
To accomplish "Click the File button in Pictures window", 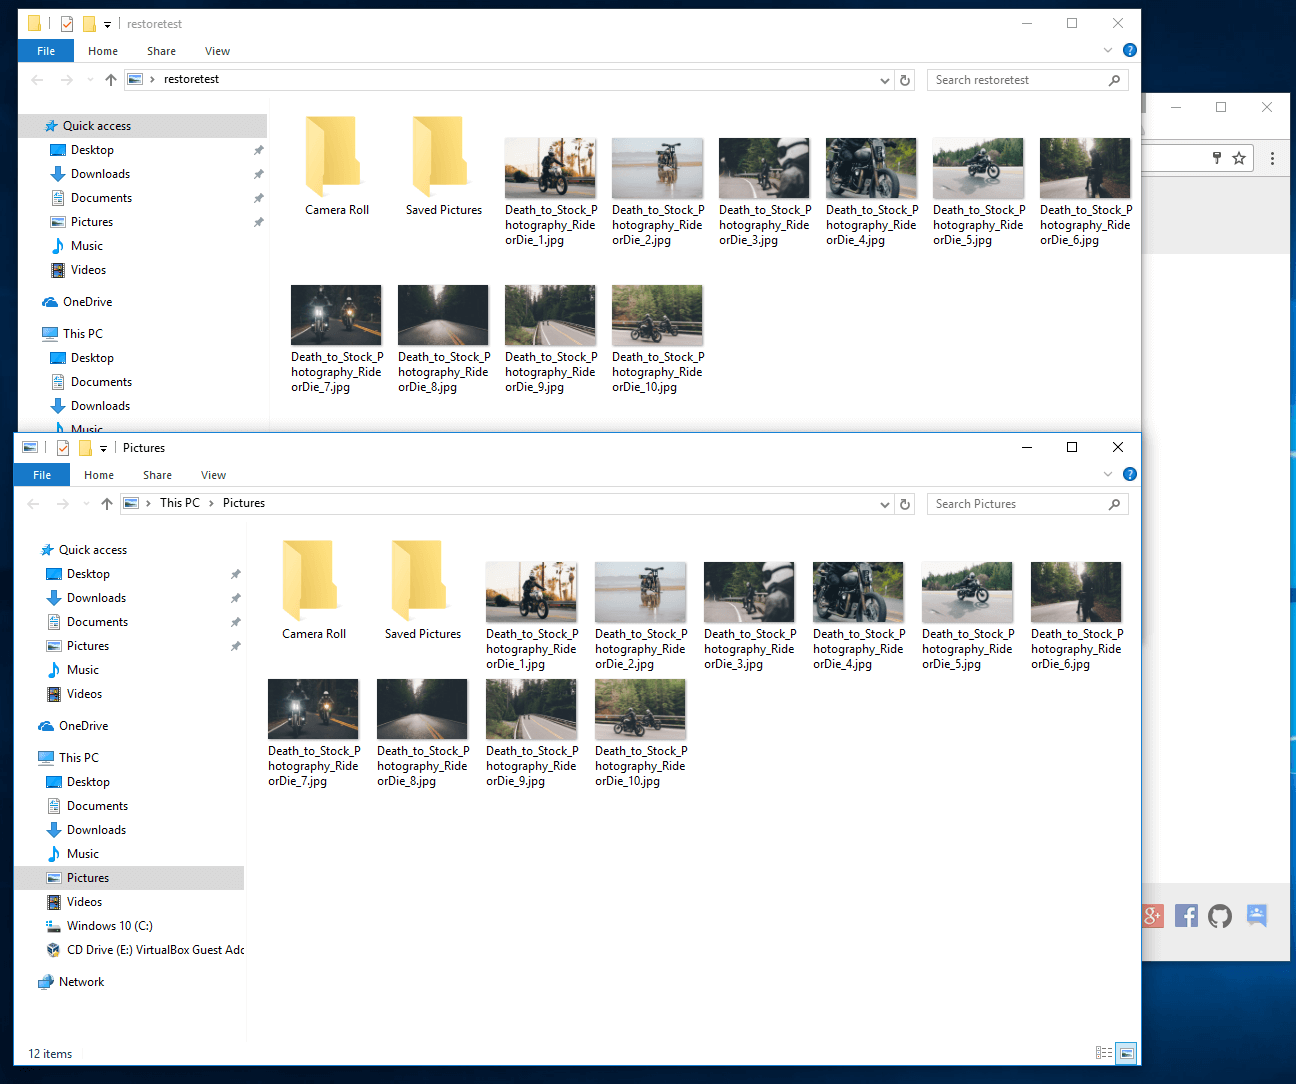I will [x=42, y=475].
